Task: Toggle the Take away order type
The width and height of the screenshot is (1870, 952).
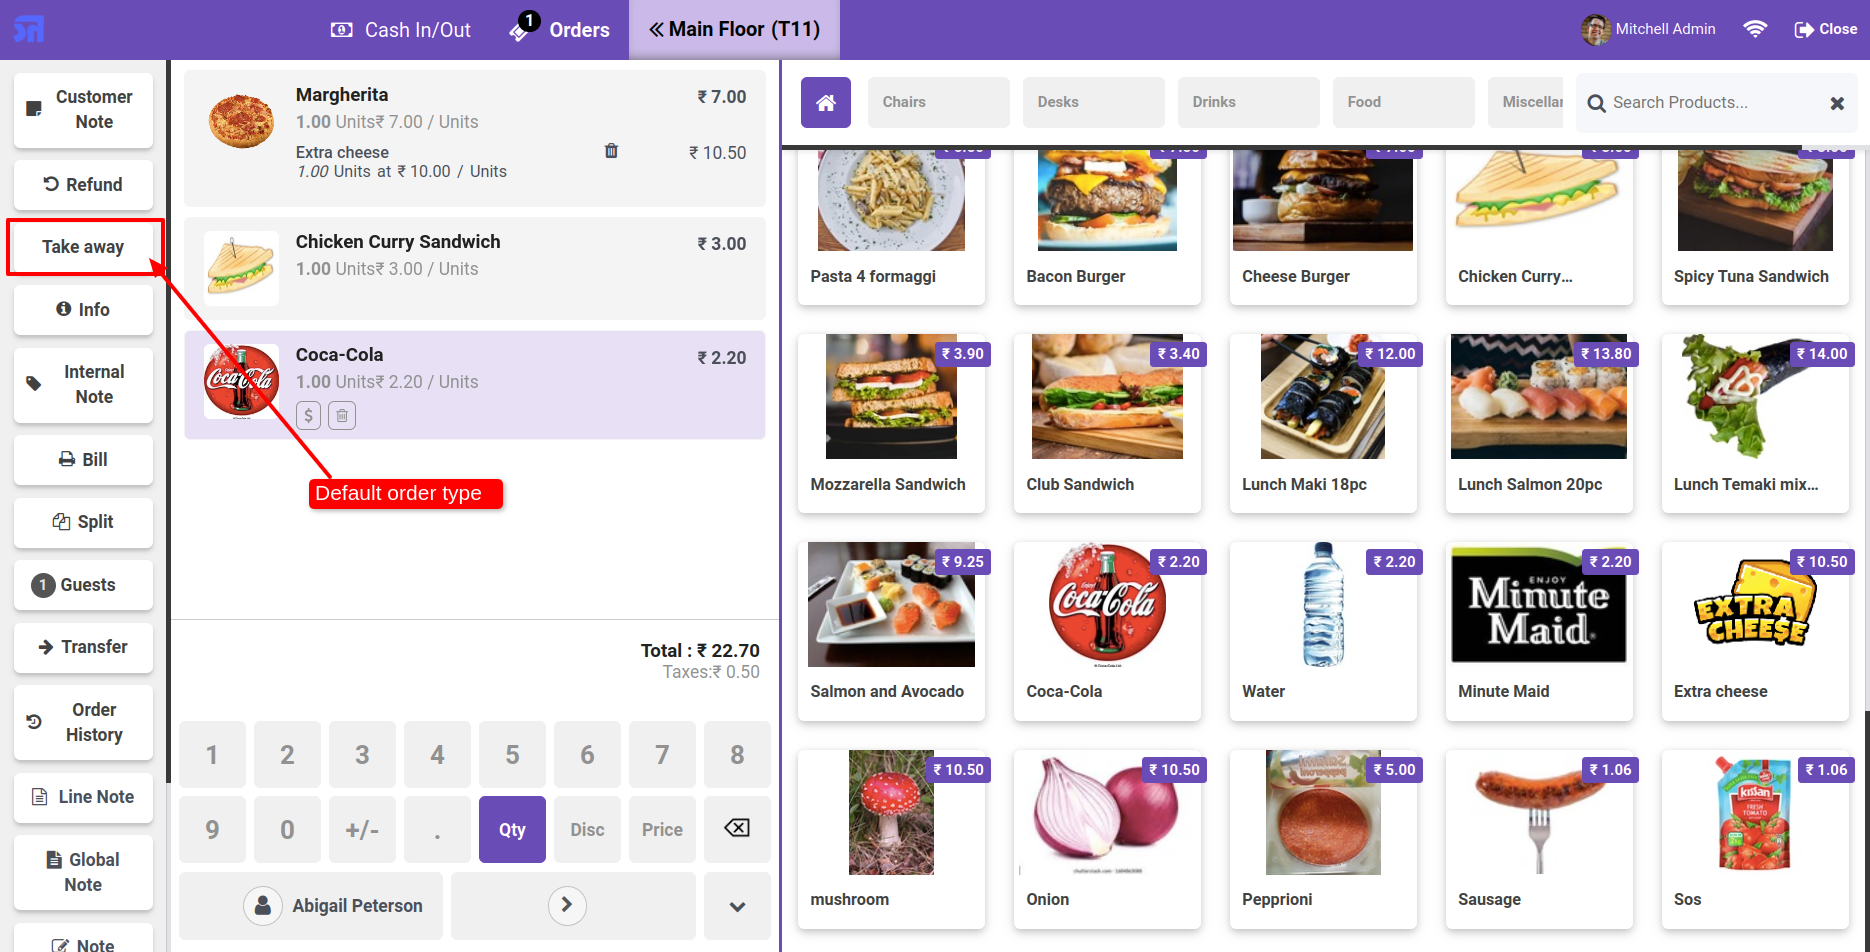Action: [x=84, y=247]
